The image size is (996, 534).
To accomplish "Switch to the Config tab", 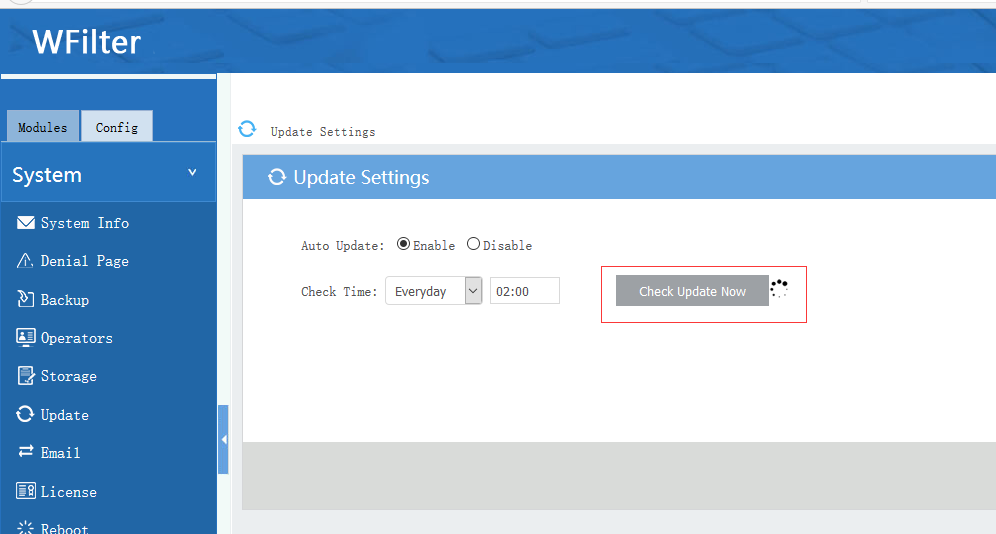I will (x=117, y=127).
